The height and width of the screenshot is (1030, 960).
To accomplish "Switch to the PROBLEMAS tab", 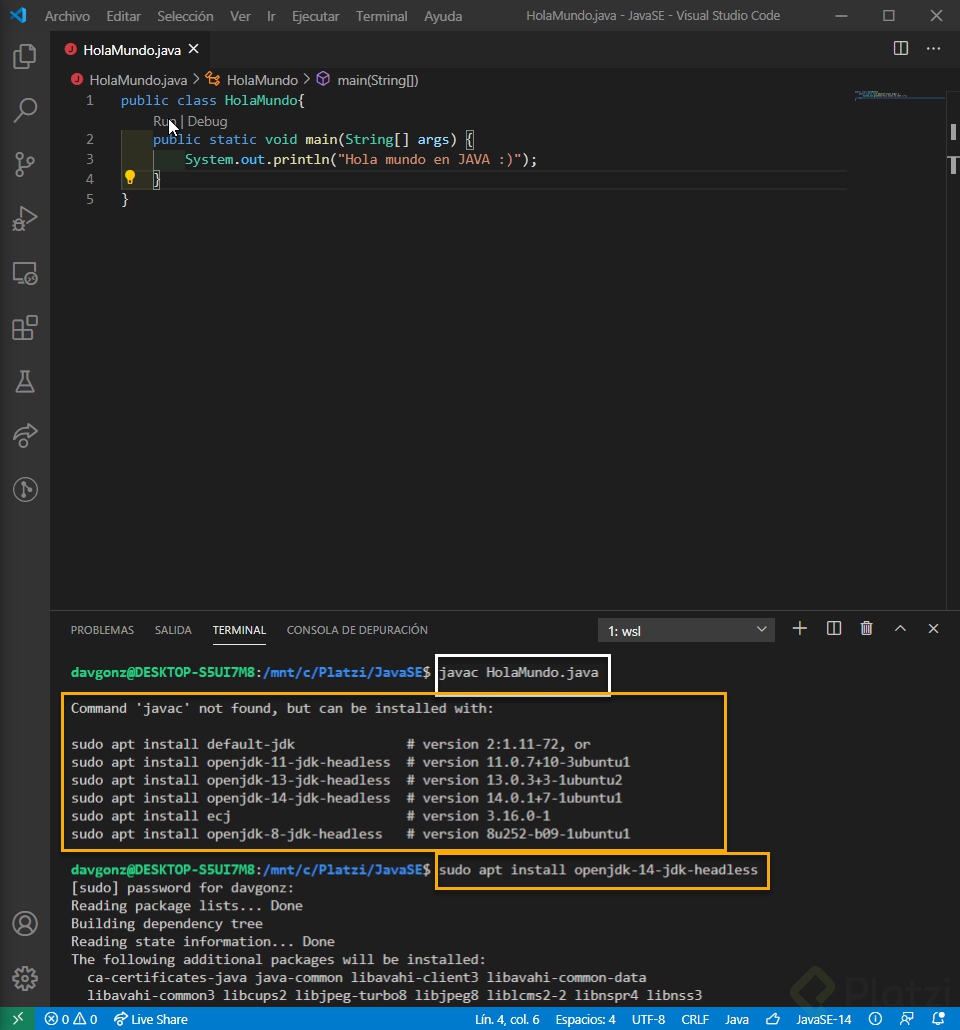I will (x=101, y=630).
